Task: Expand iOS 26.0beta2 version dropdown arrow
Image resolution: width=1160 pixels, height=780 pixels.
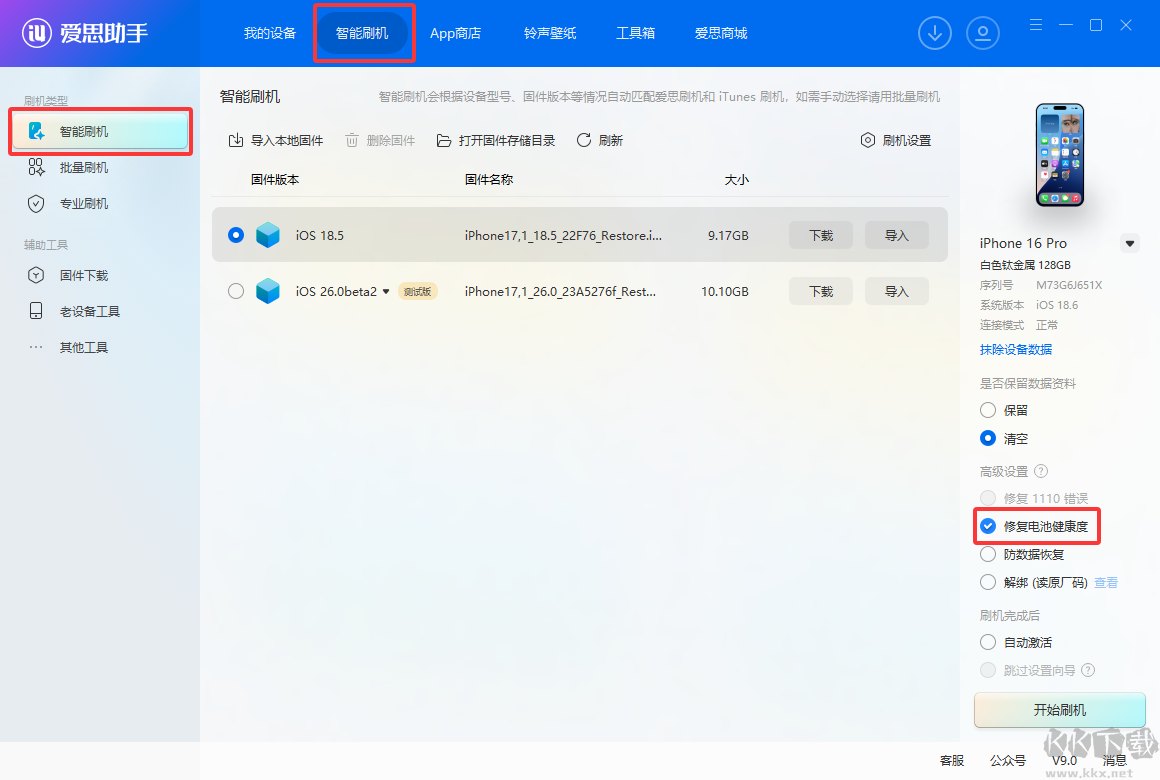Action: [386, 292]
